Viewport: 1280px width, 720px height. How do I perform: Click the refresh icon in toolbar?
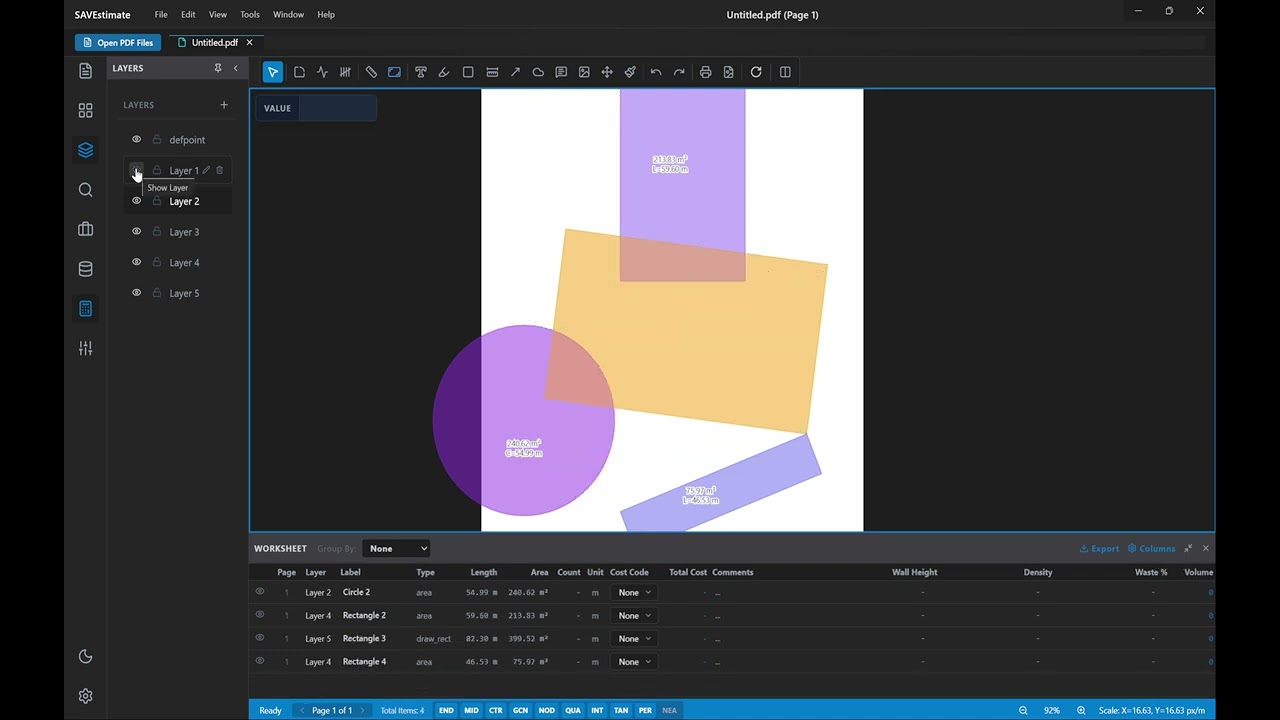[x=756, y=72]
